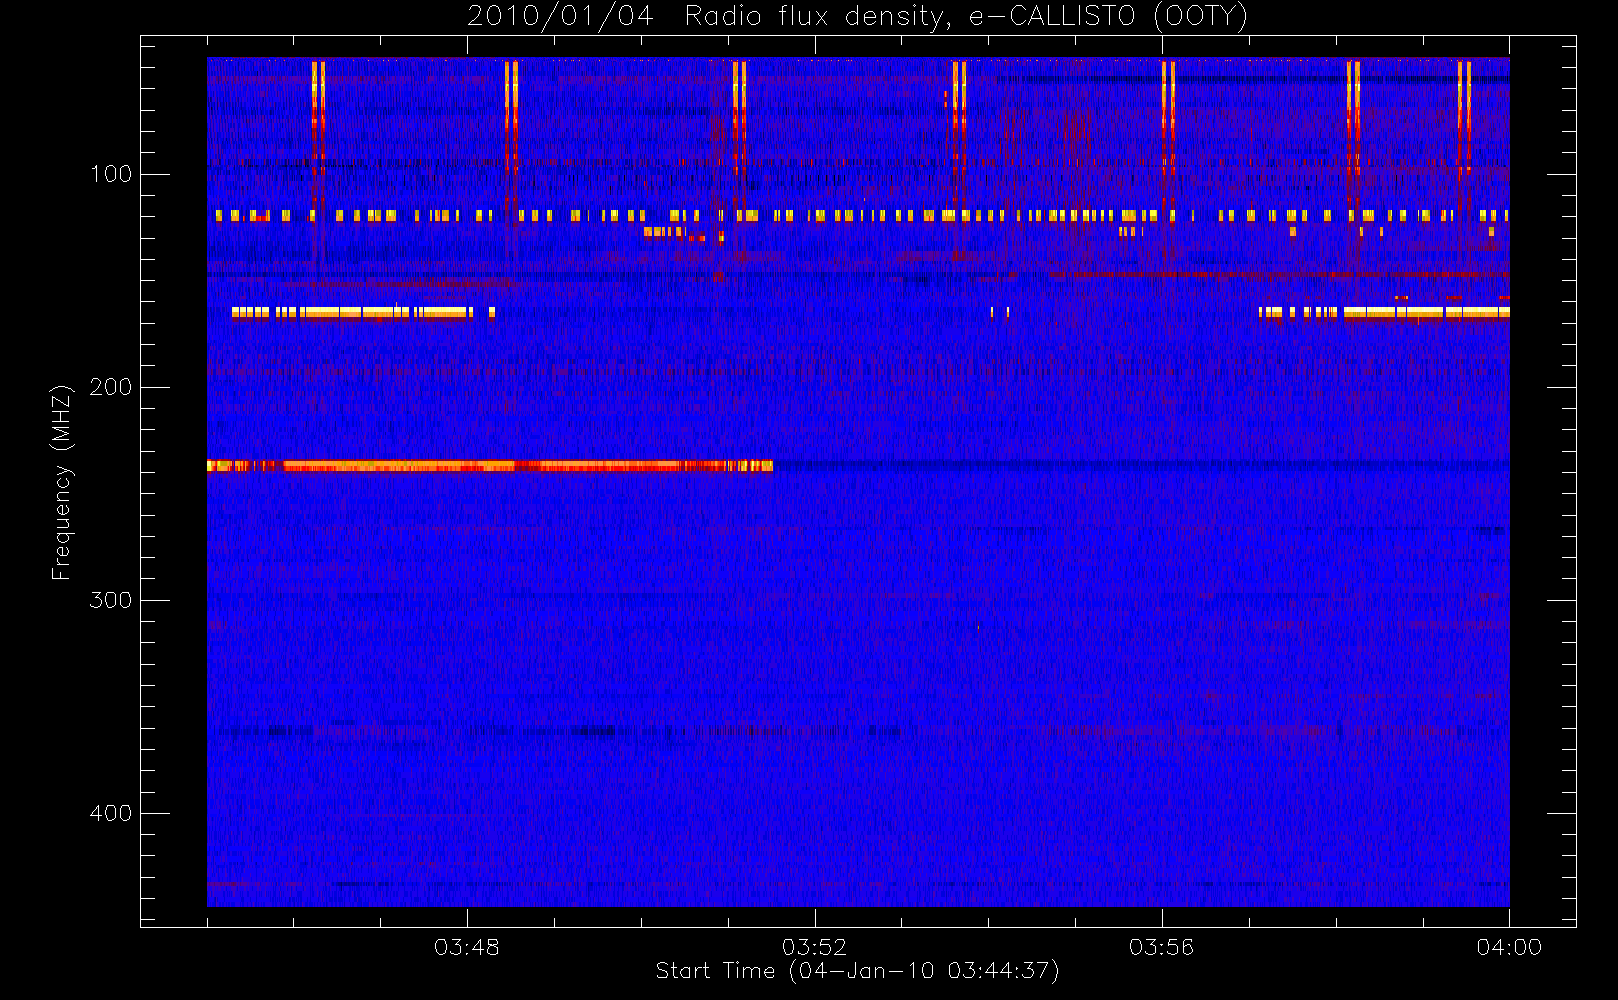Screen dimensions: 1618x1000
Task: Click the "Start Time (04-Jan-10 03:44:37)" label
Action: coord(857,971)
